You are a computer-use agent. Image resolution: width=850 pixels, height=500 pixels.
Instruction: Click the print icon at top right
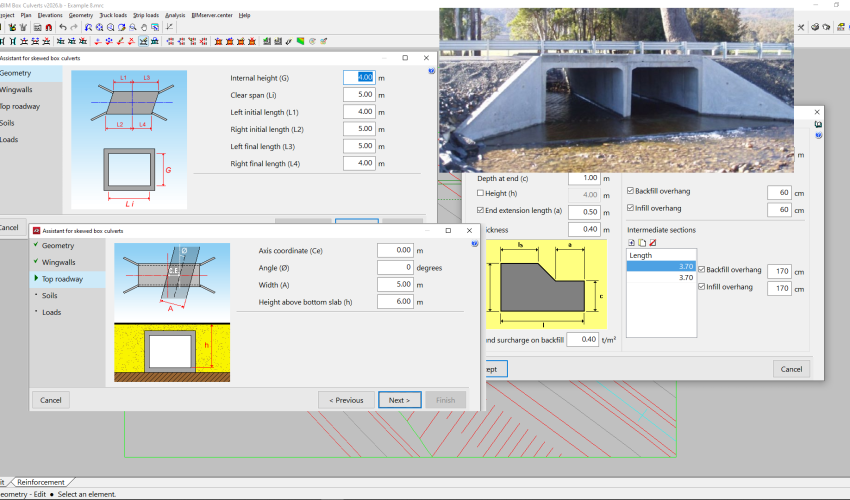click(814, 27)
